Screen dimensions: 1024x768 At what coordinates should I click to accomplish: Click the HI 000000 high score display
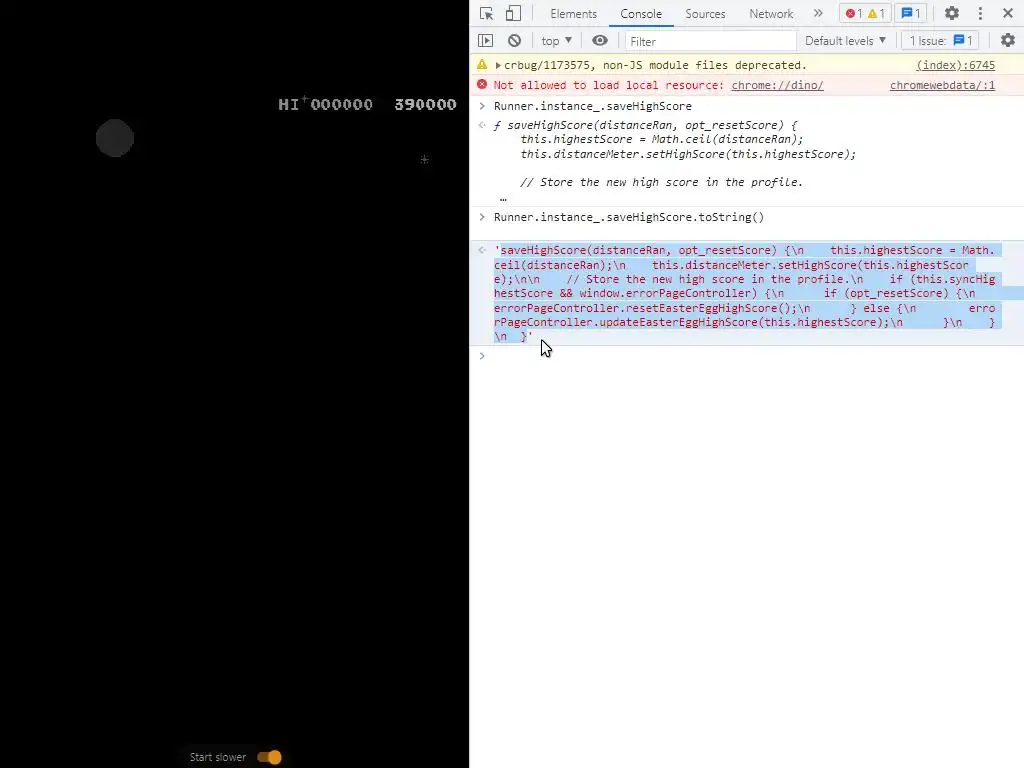(325, 104)
